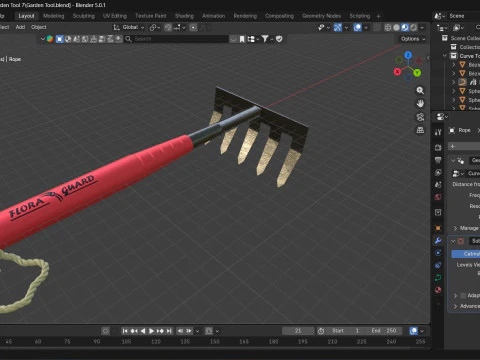Click the current frame field showing 21
This screenshot has width=480, height=360.
[298, 331]
